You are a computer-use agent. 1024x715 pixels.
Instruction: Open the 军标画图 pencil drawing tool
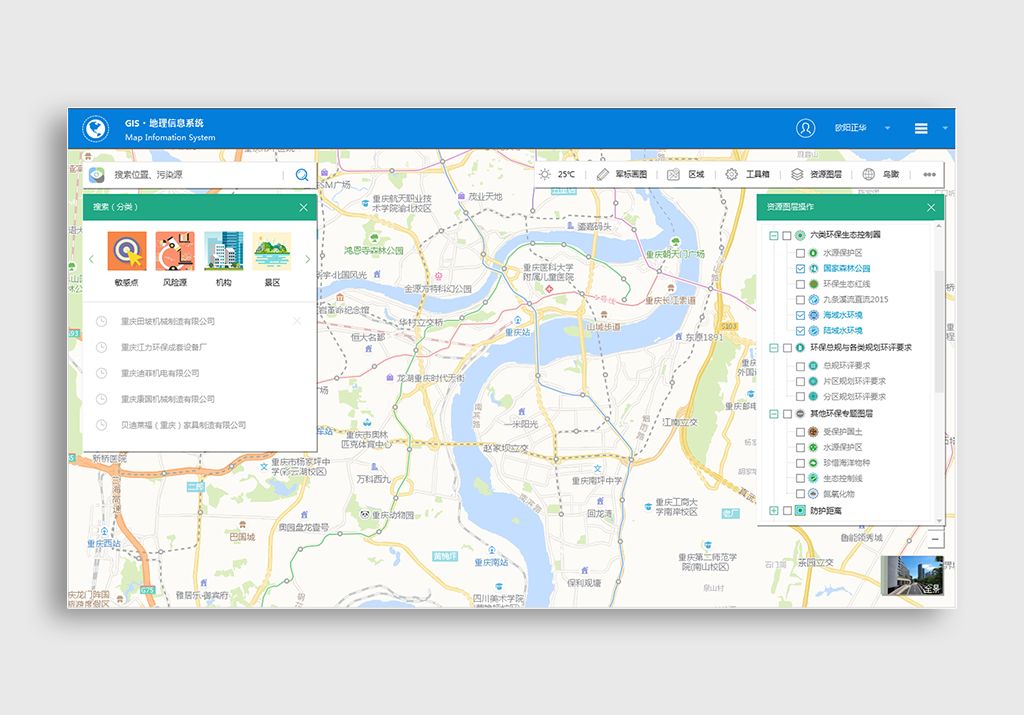tap(602, 174)
